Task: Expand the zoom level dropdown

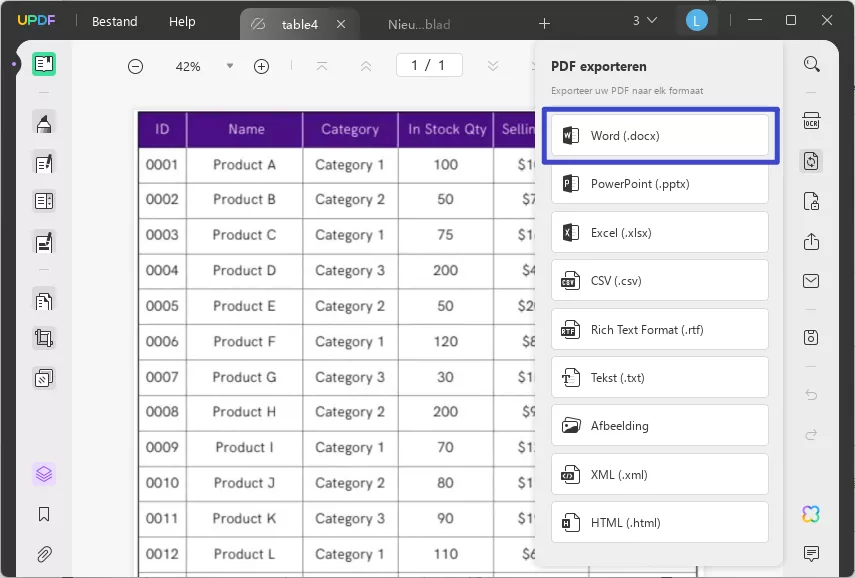Action: point(229,66)
